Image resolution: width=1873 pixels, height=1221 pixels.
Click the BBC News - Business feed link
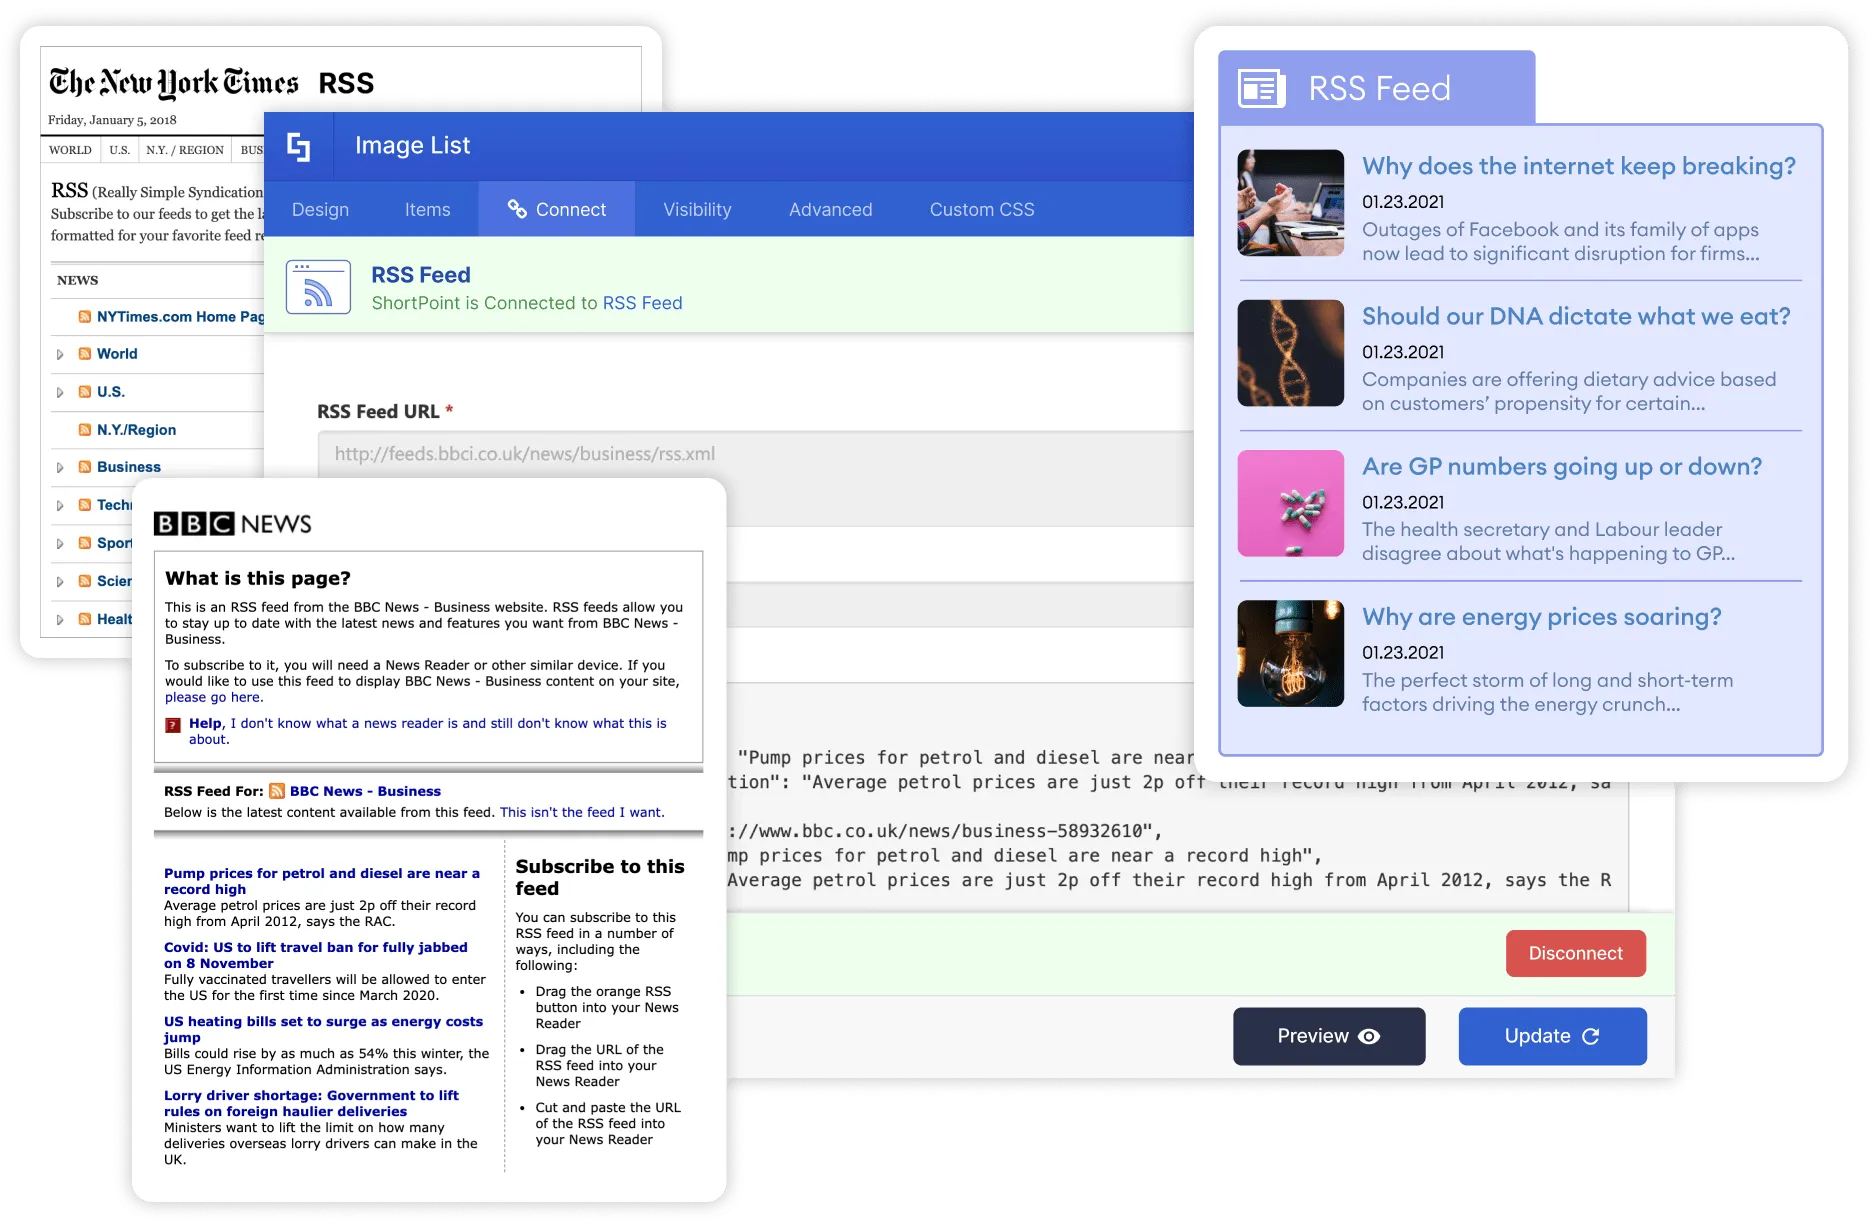click(x=365, y=791)
